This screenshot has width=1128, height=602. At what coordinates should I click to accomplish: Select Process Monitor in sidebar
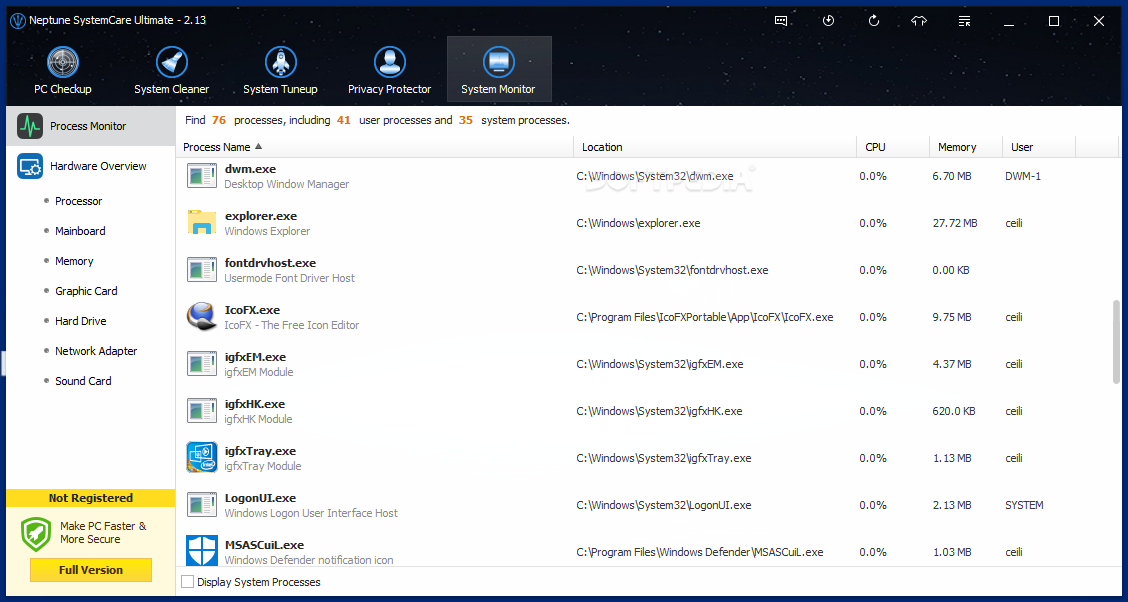click(x=91, y=126)
